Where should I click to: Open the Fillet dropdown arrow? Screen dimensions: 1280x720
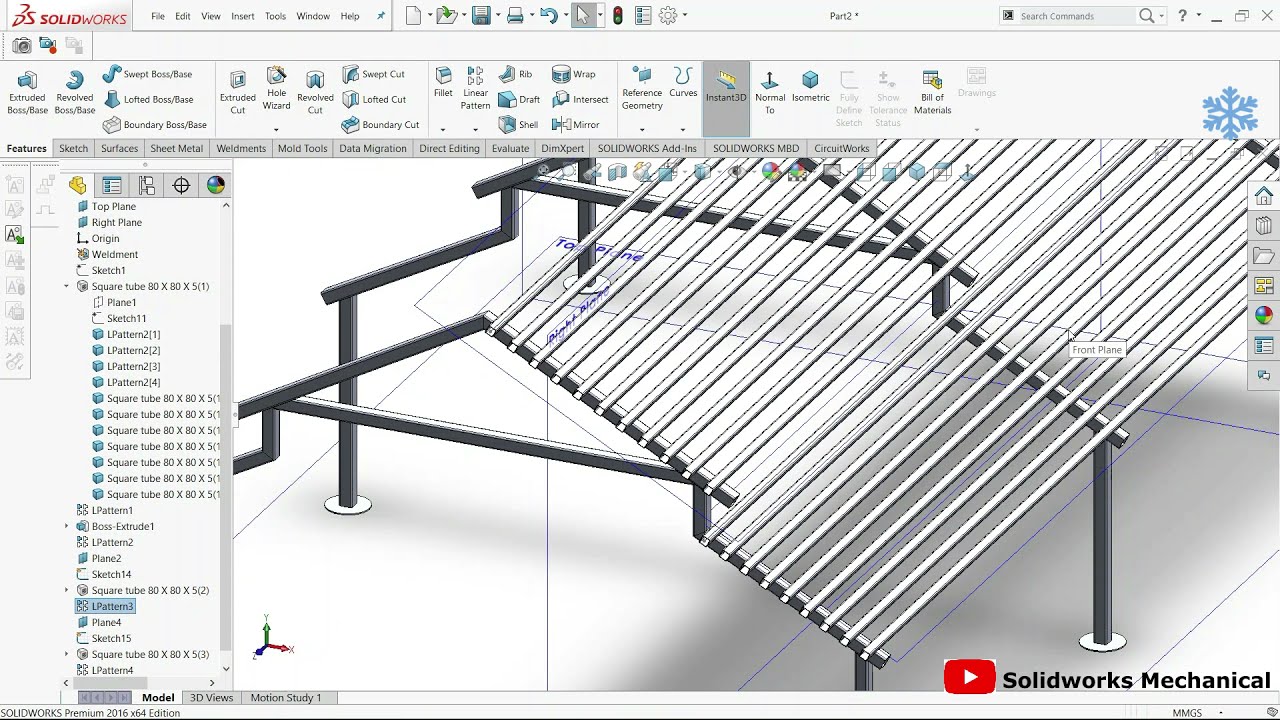point(443,128)
